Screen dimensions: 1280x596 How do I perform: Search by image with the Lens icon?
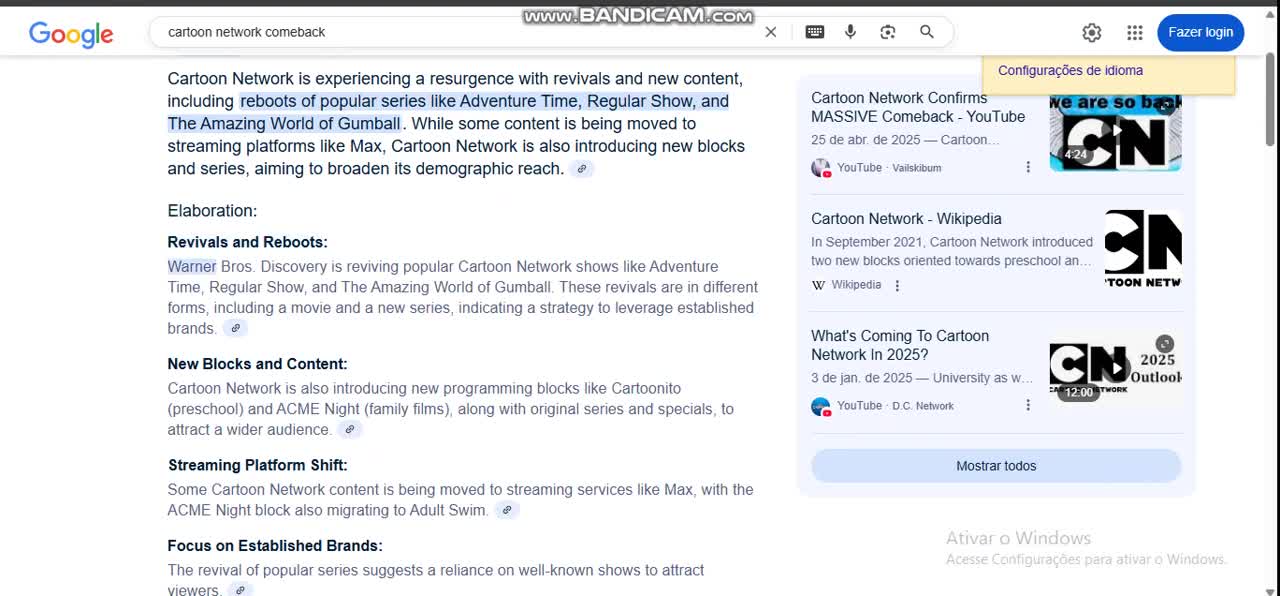tap(888, 32)
